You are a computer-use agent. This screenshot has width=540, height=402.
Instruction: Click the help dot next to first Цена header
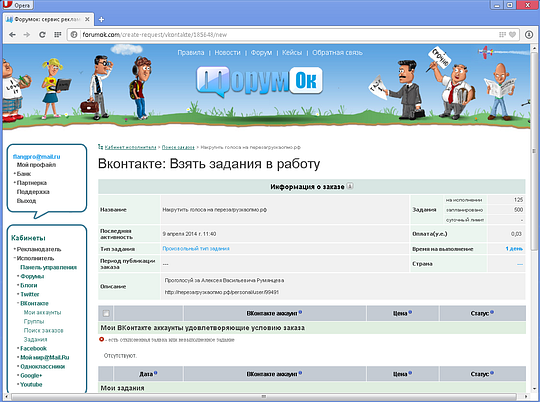[x=410, y=312]
